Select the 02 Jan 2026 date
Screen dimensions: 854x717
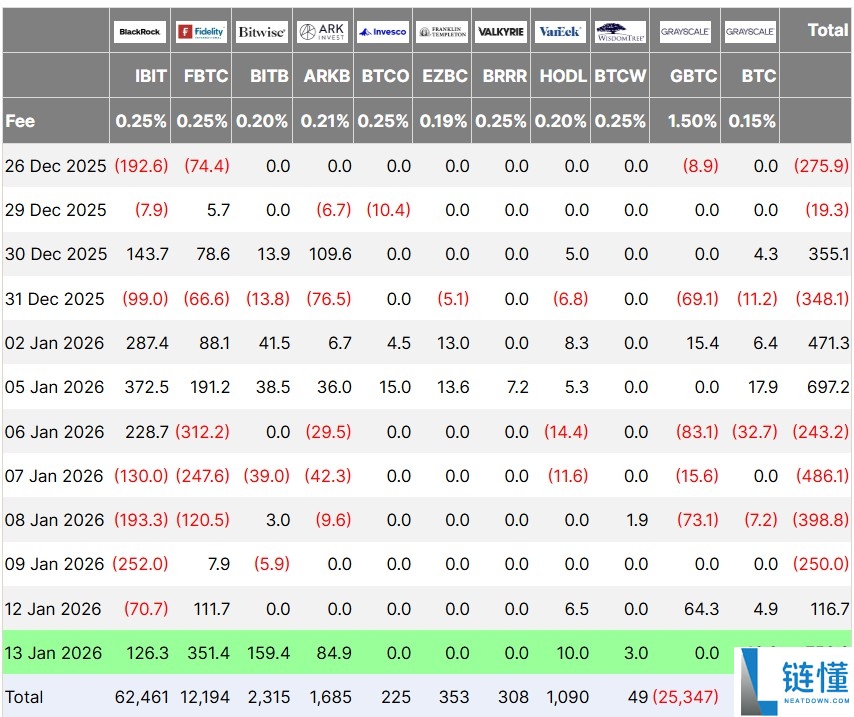pos(54,343)
